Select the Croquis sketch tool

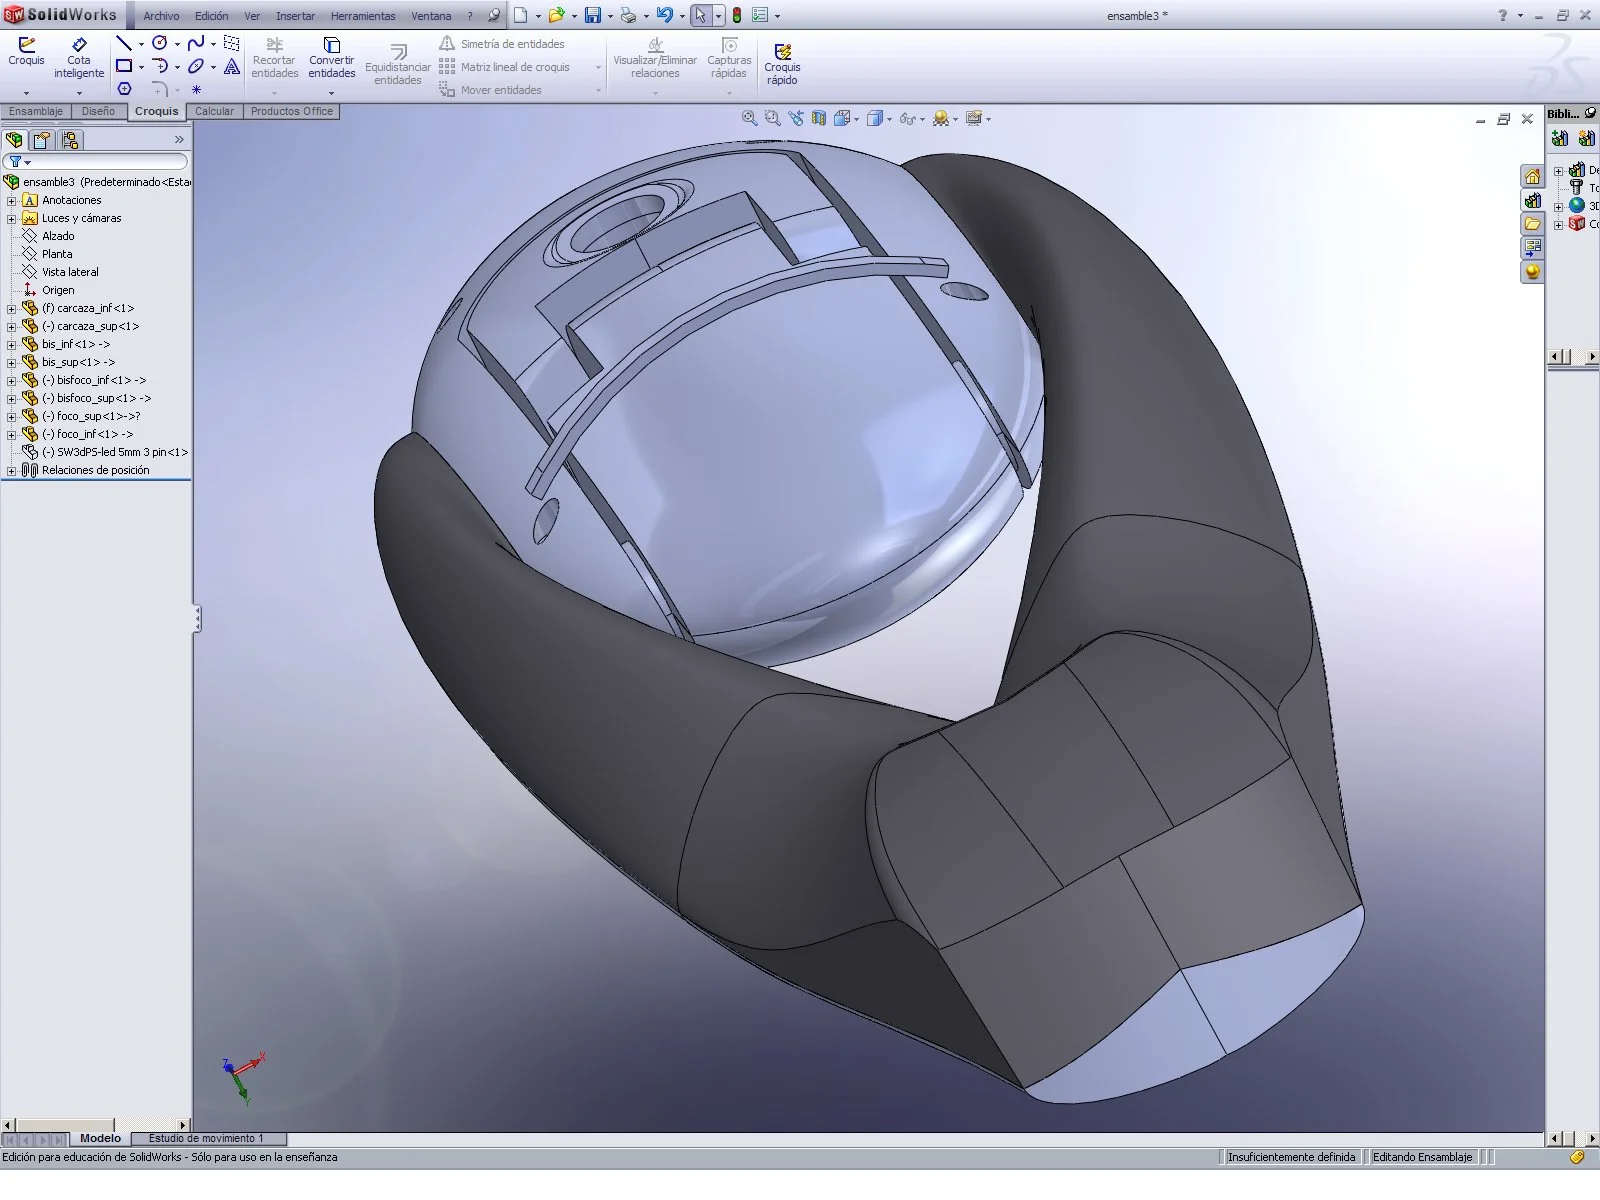tap(26, 52)
